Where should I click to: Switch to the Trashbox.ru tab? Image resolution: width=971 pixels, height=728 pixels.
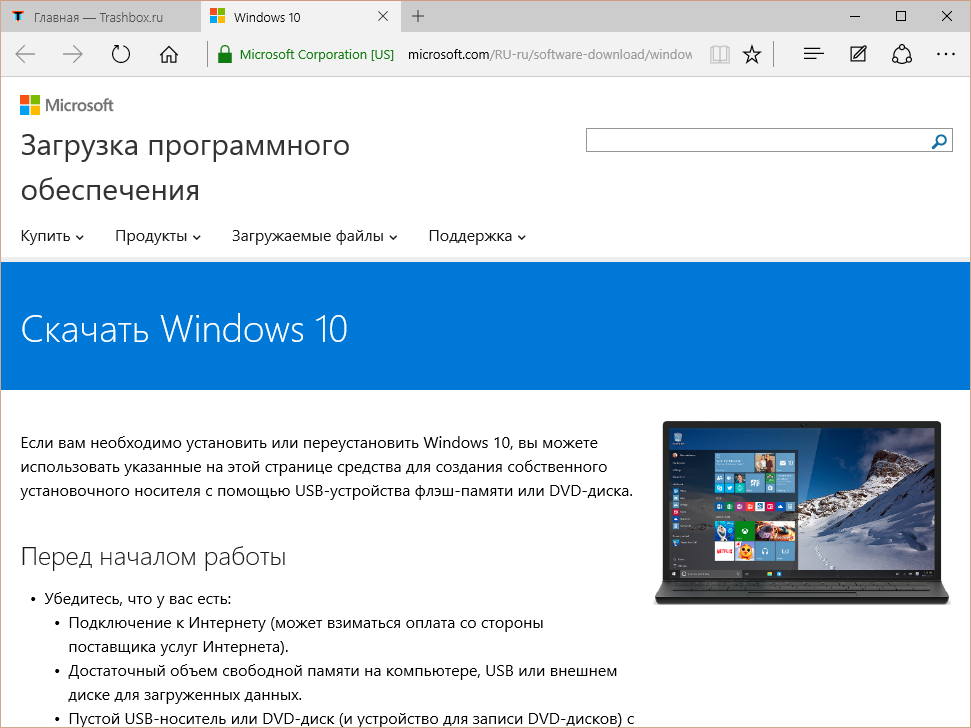click(x=100, y=17)
